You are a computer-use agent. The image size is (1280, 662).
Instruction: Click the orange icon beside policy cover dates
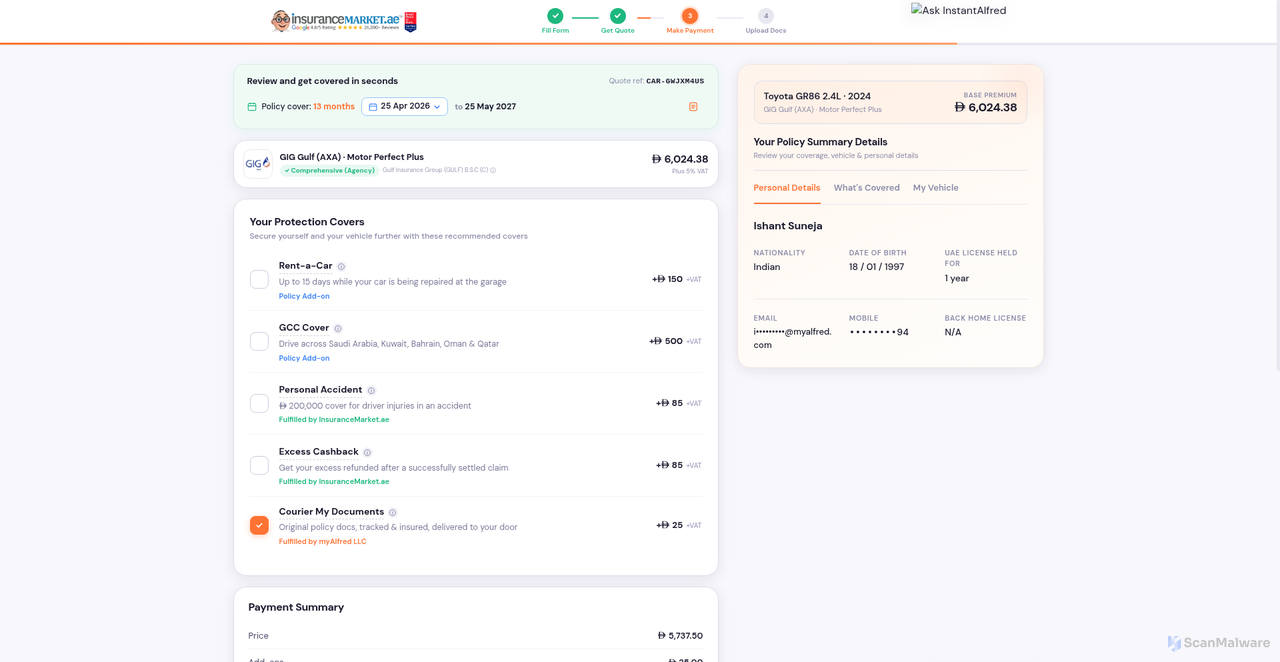click(x=693, y=106)
